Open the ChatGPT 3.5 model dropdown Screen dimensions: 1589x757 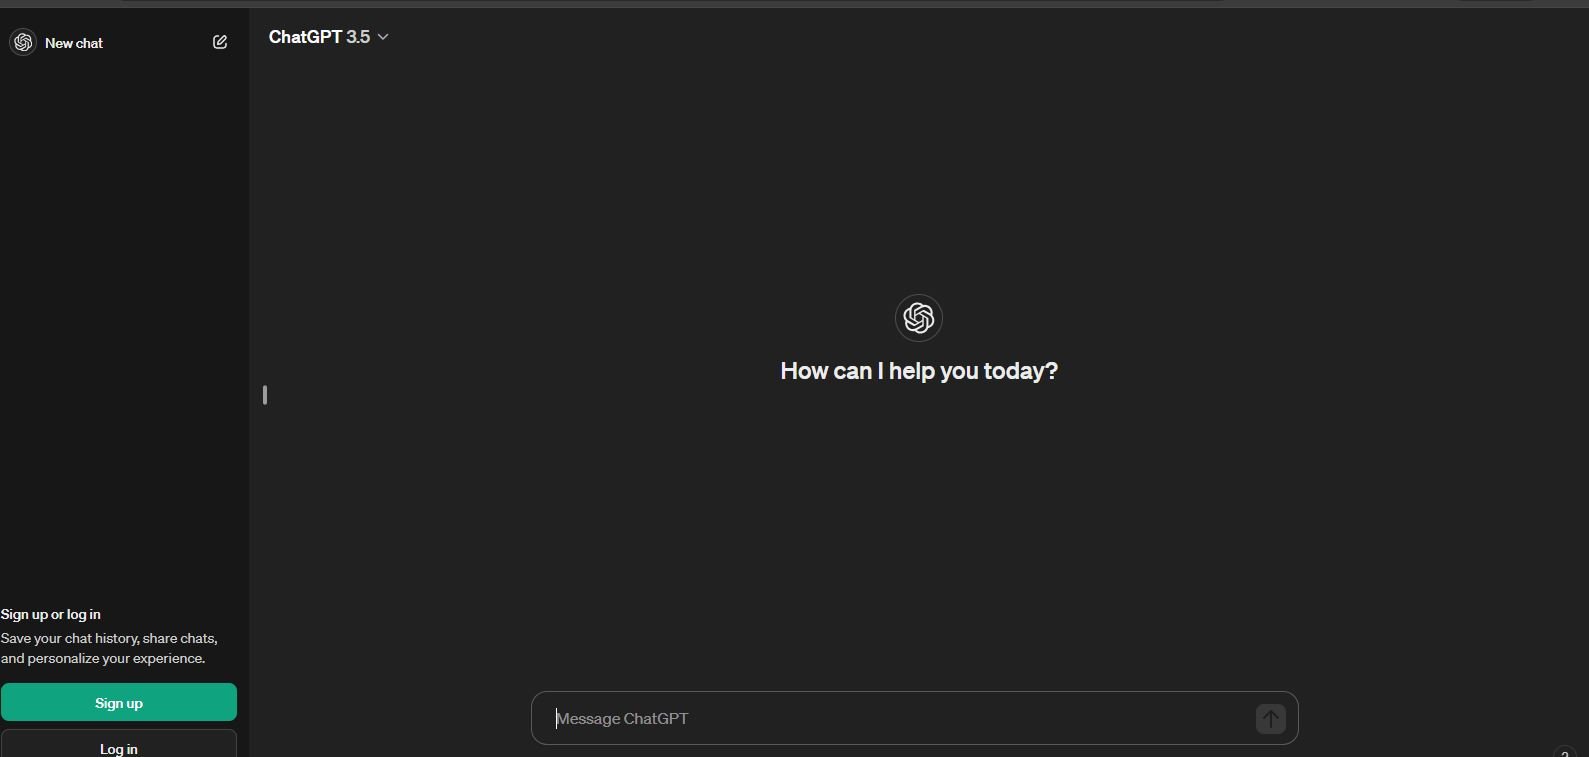[x=329, y=37]
